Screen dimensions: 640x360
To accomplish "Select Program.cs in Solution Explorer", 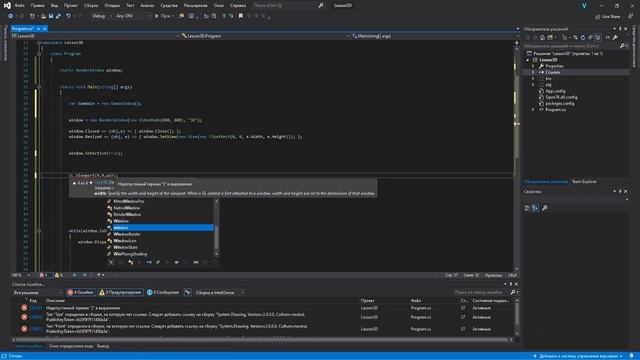I will 556,110.
